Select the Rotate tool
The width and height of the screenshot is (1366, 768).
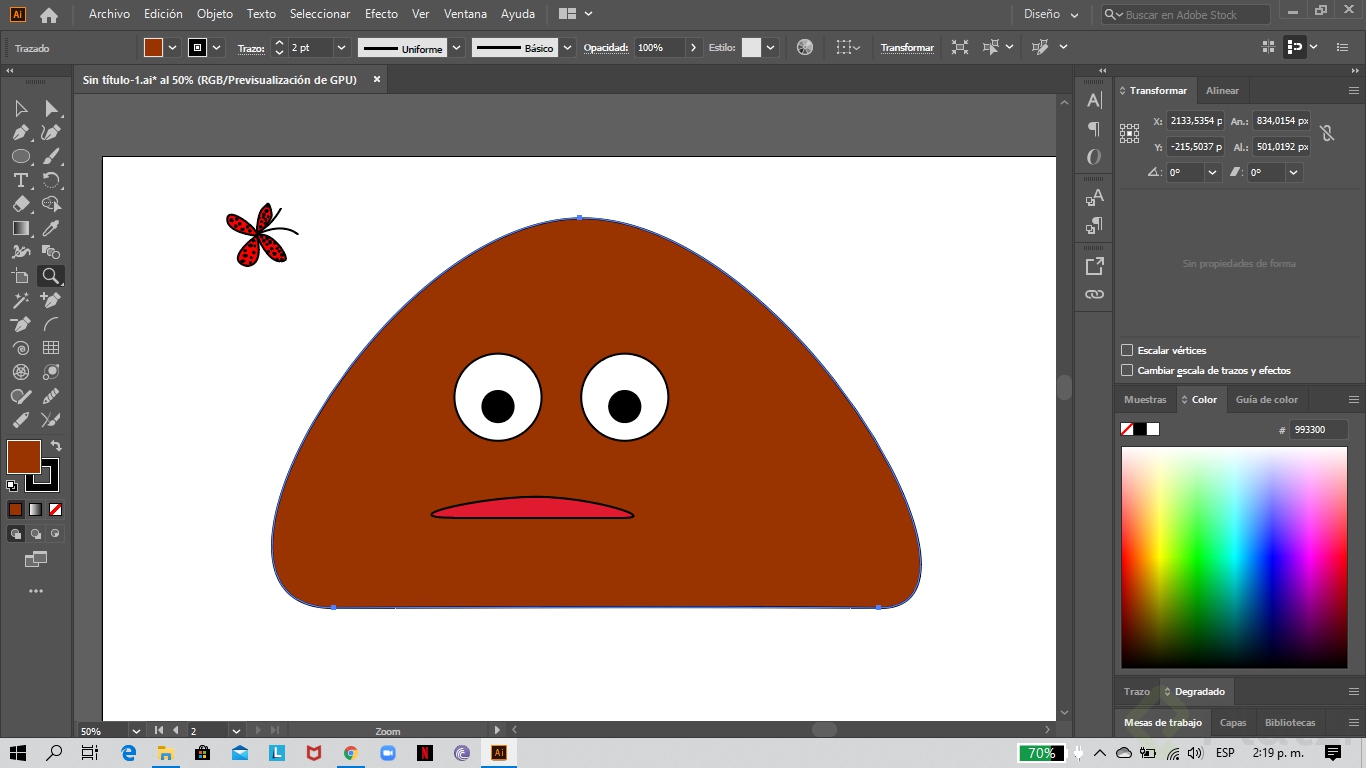51,180
